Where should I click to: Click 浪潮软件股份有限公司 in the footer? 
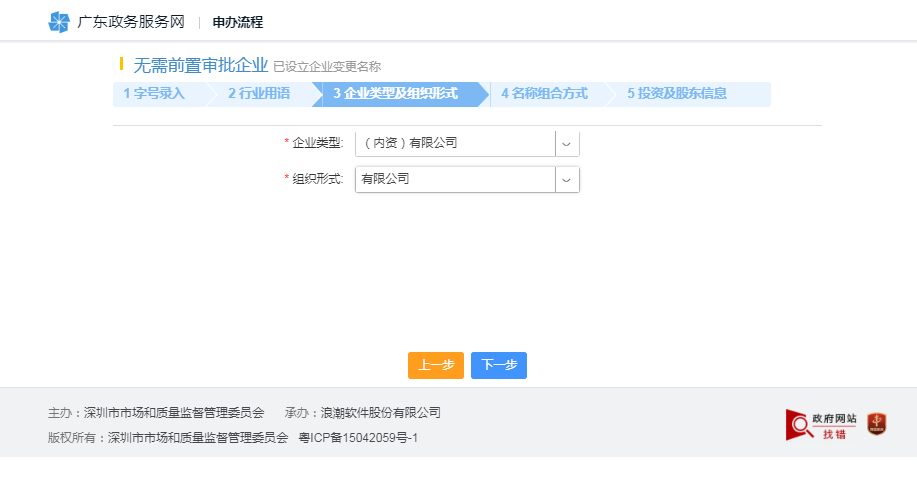tap(380, 412)
